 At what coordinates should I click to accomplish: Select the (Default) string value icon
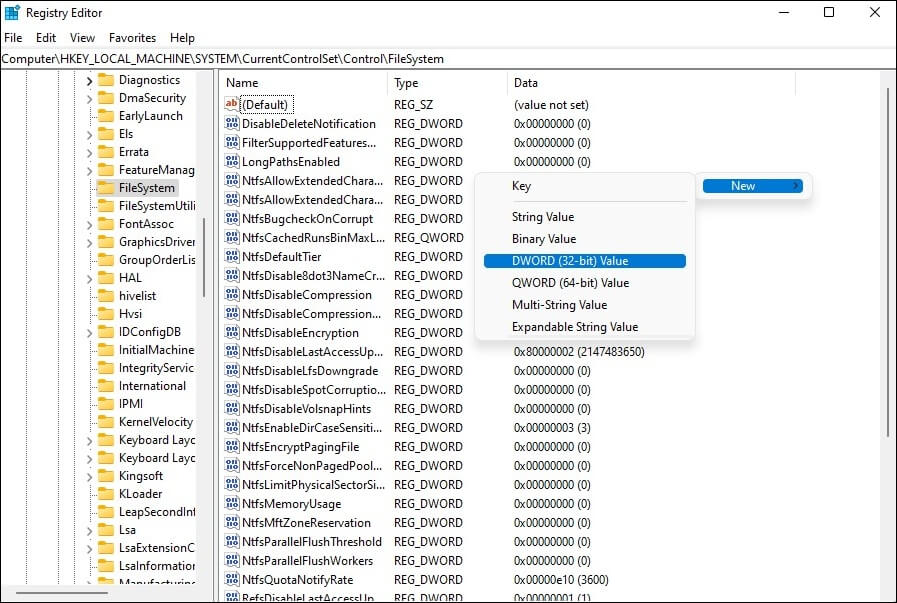point(232,105)
